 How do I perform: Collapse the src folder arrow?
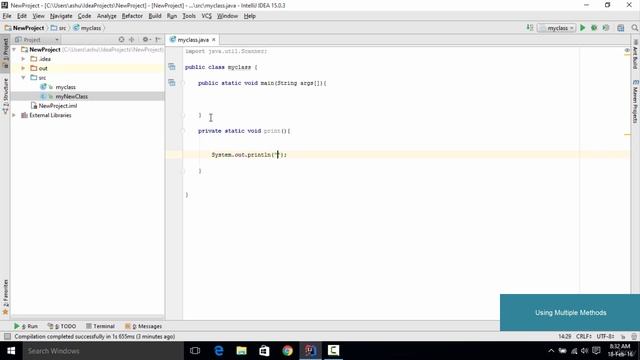coord(23,78)
